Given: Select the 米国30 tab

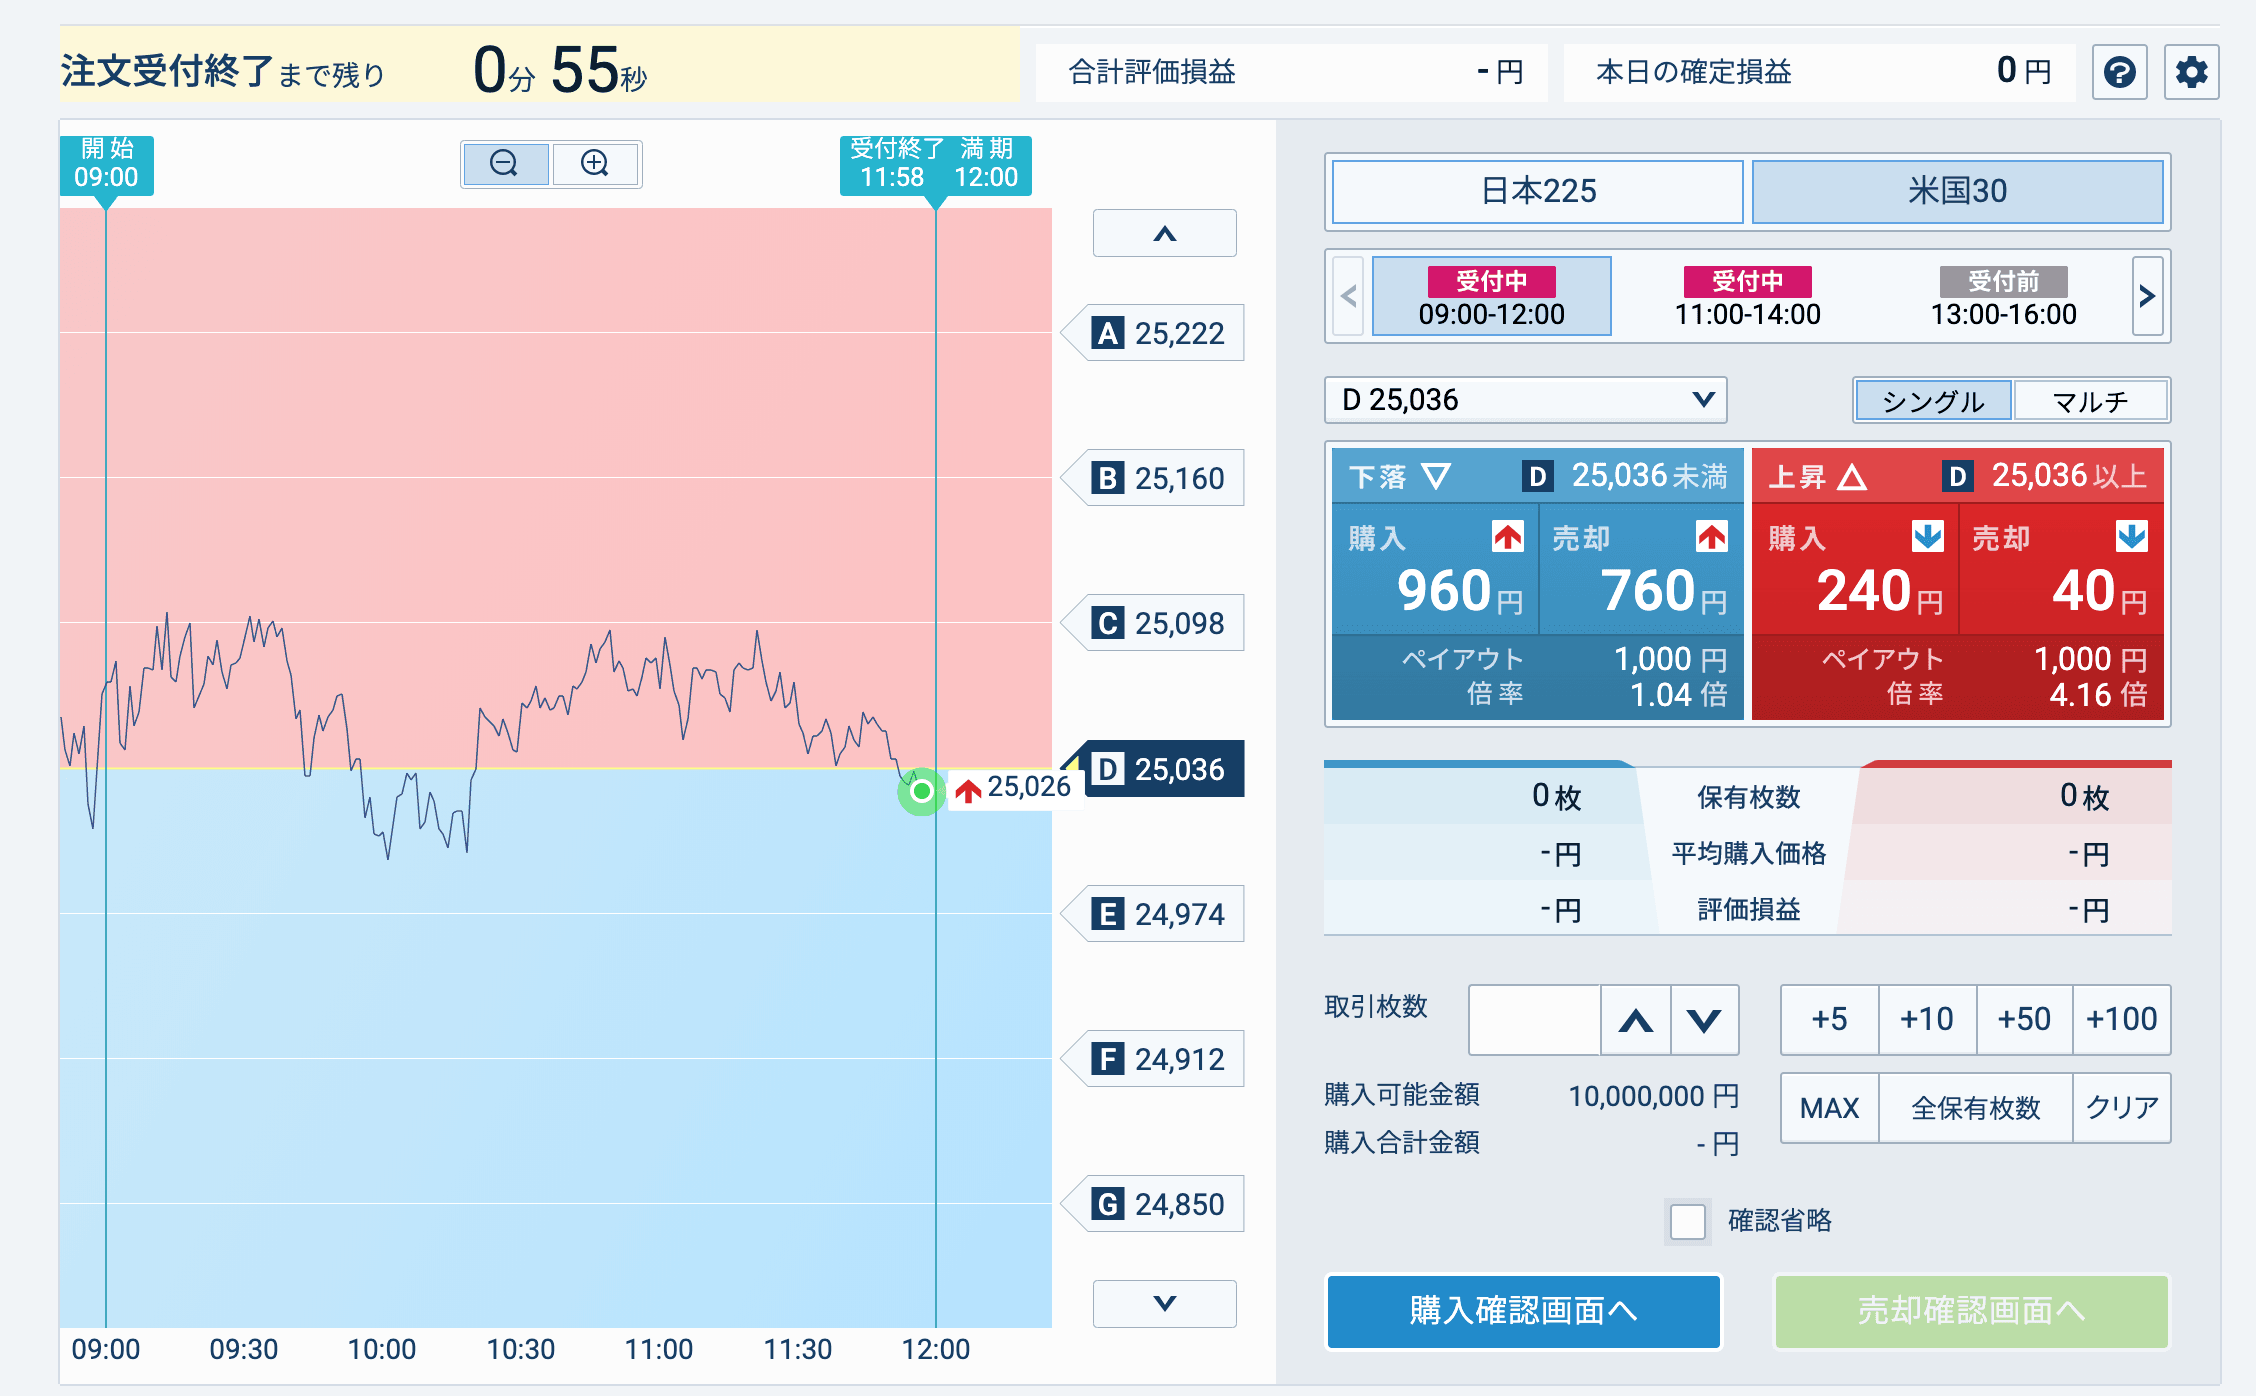Looking at the screenshot, I should pos(1957,191).
